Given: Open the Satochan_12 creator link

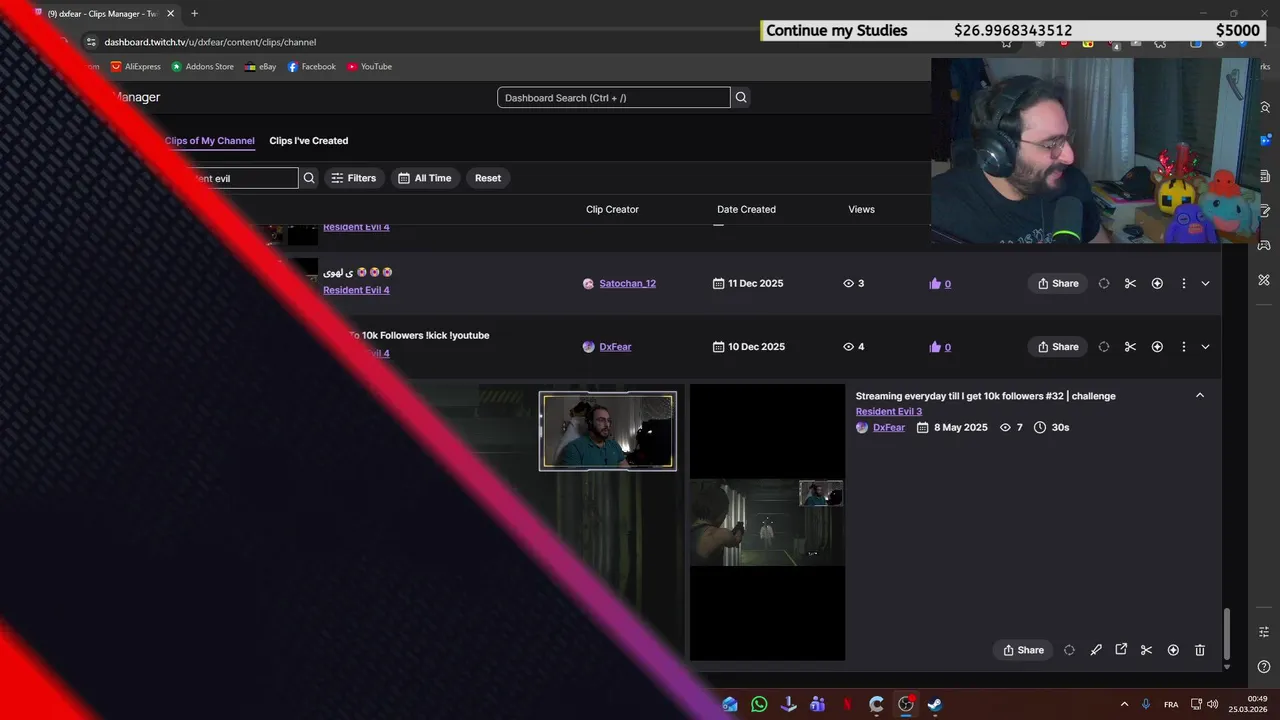Looking at the screenshot, I should pyautogui.click(x=628, y=283).
